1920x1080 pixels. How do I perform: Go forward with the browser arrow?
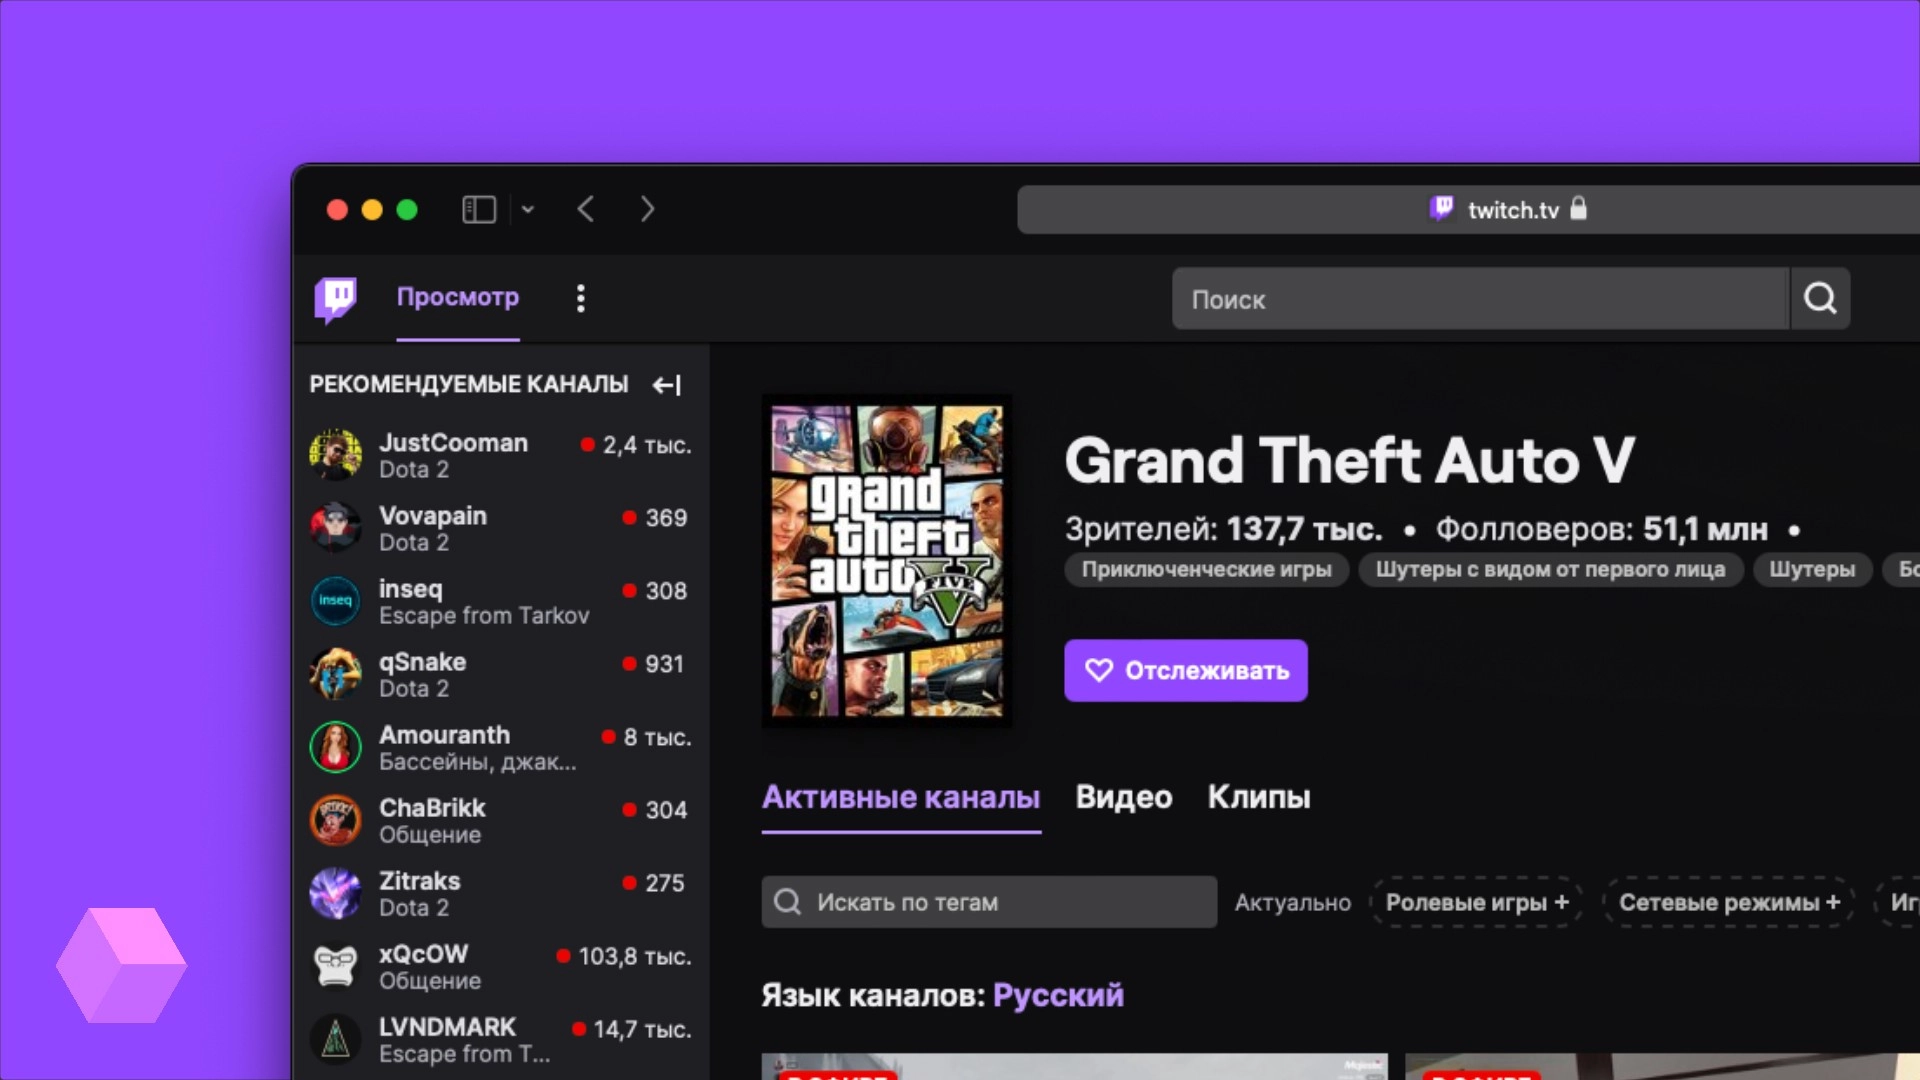[x=647, y=209]
